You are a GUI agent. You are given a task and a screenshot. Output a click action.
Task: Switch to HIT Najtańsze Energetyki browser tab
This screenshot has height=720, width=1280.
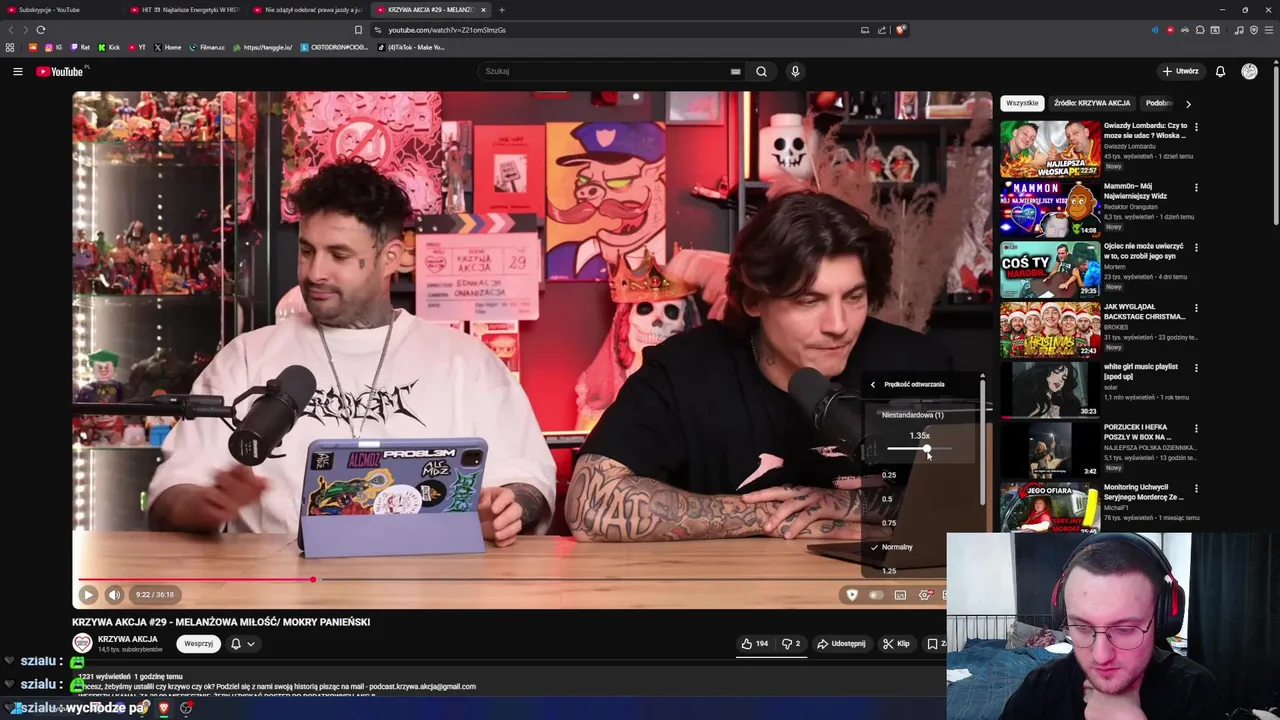point(186,10)
